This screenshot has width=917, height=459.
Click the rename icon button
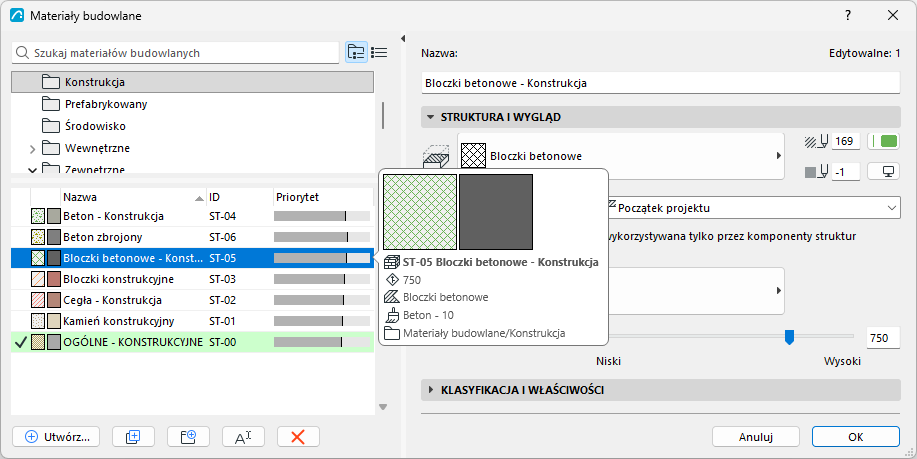[x=243, y=436]
